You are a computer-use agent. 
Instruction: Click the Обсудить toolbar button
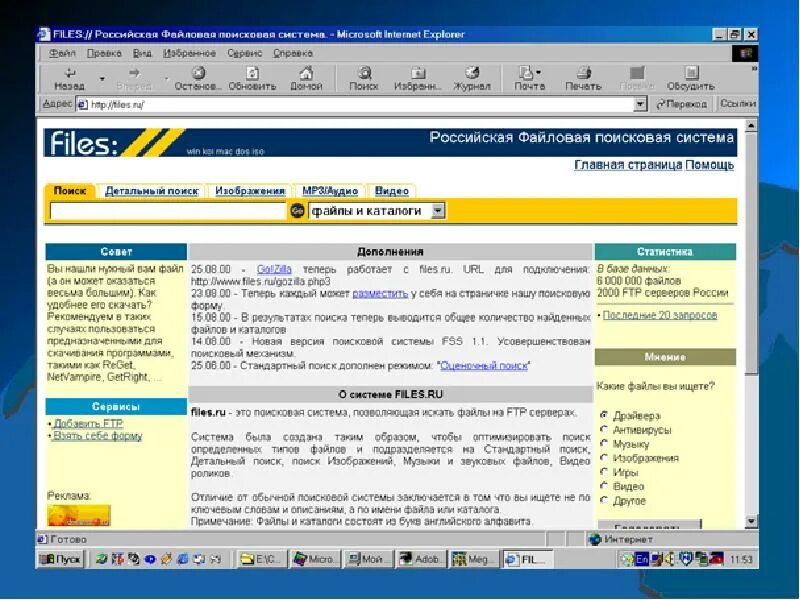[691, 79]
